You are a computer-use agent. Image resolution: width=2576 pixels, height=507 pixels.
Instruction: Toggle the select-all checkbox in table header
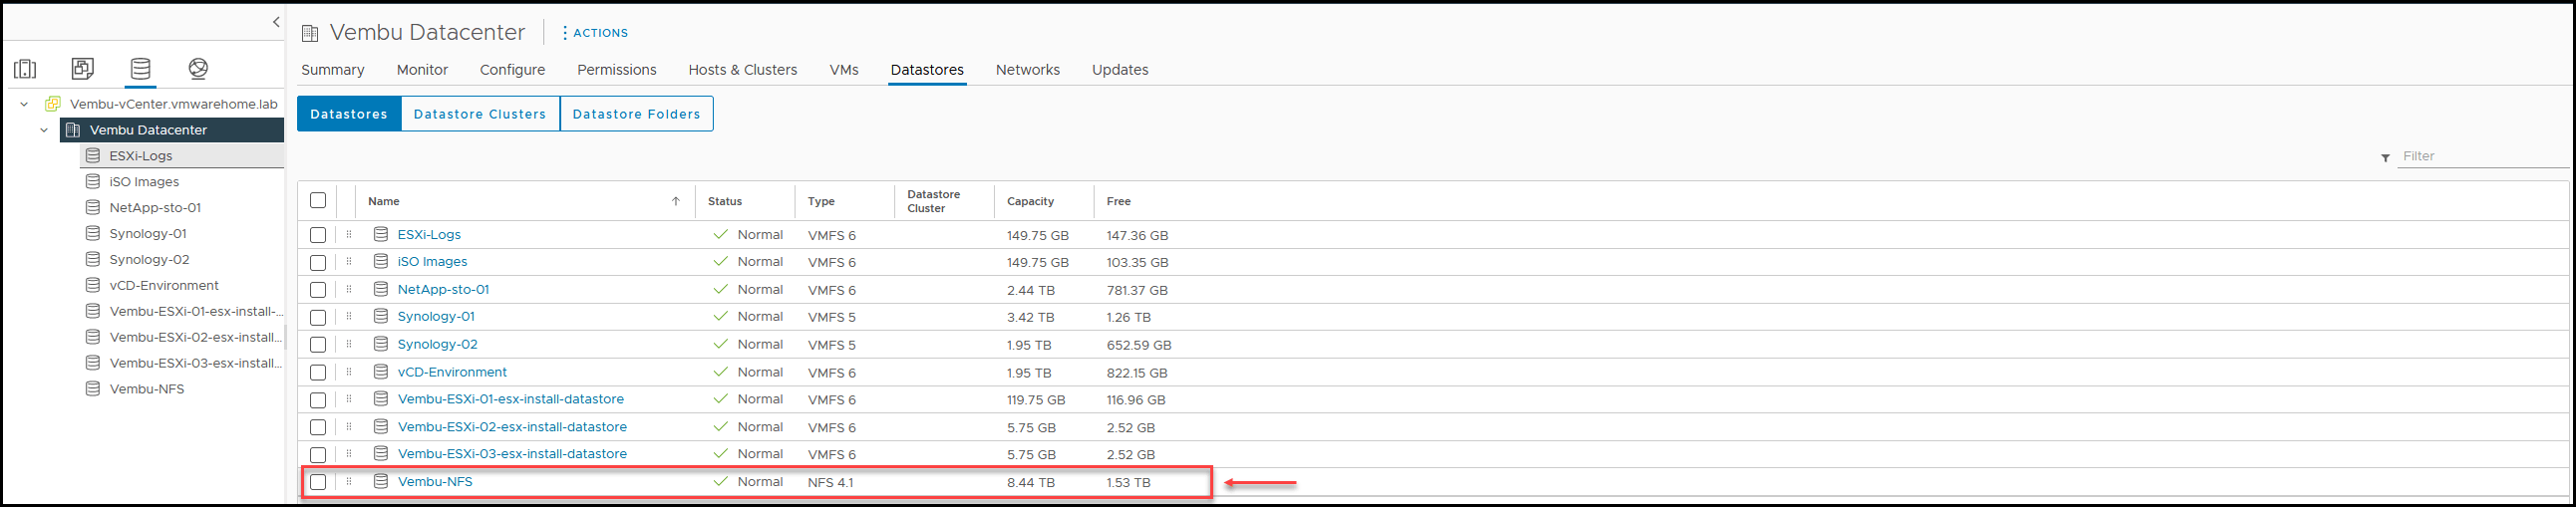click(318, 200)
